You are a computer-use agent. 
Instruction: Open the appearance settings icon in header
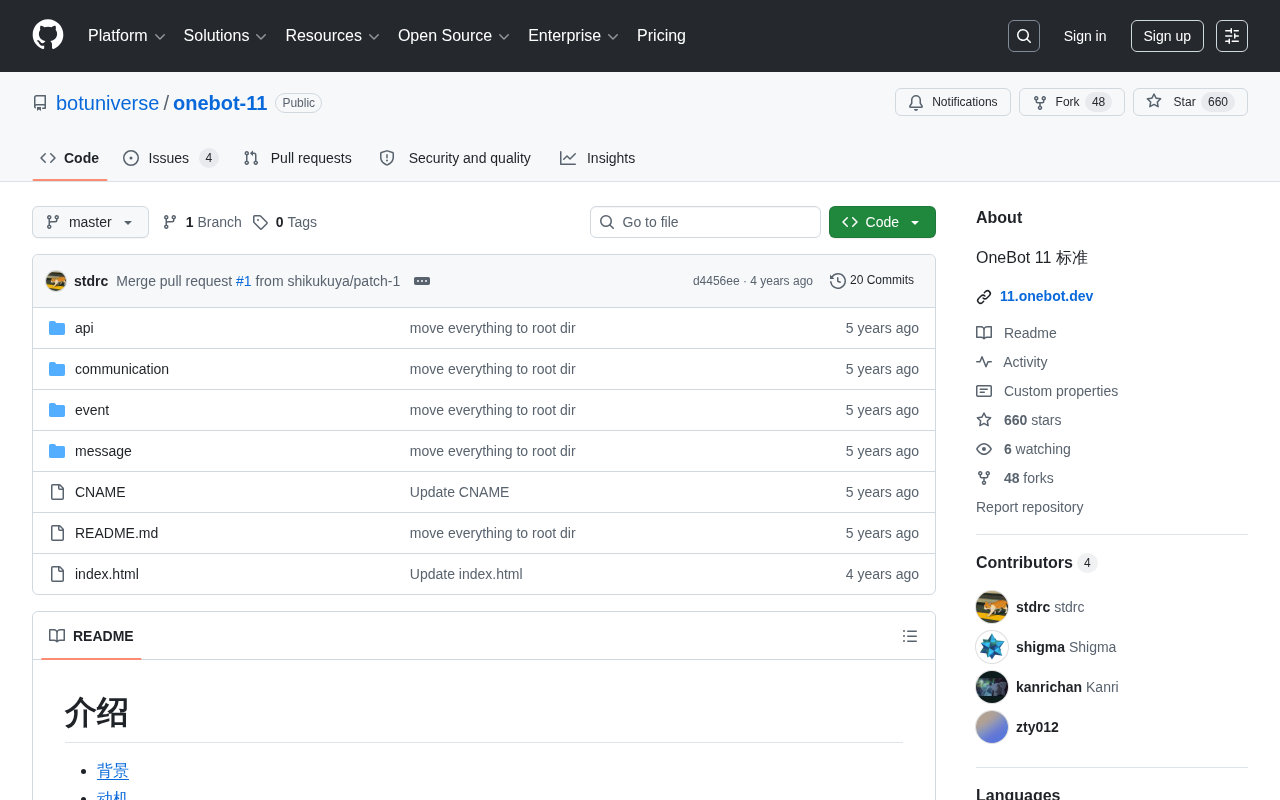click(x=1231, y=36)
